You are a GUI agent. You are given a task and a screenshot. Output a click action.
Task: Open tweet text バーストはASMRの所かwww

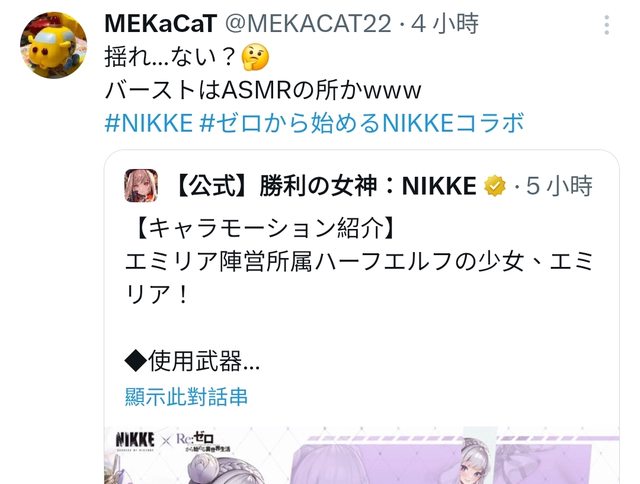click(263, 90)
